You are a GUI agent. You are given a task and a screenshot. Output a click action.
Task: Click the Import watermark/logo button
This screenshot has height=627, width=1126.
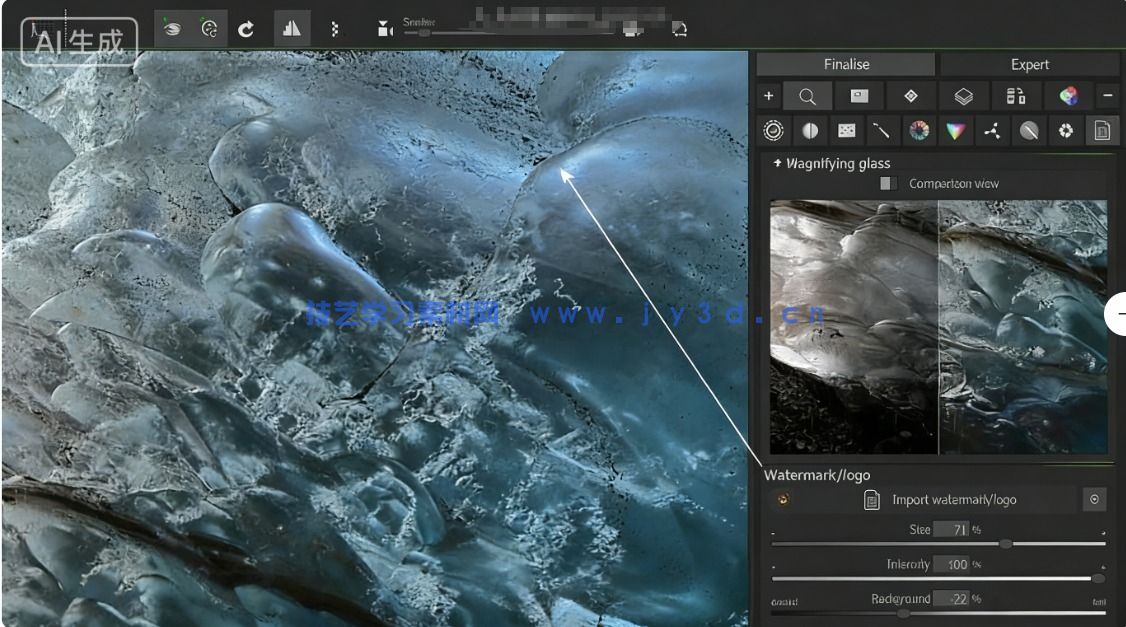tap(940, 500)
